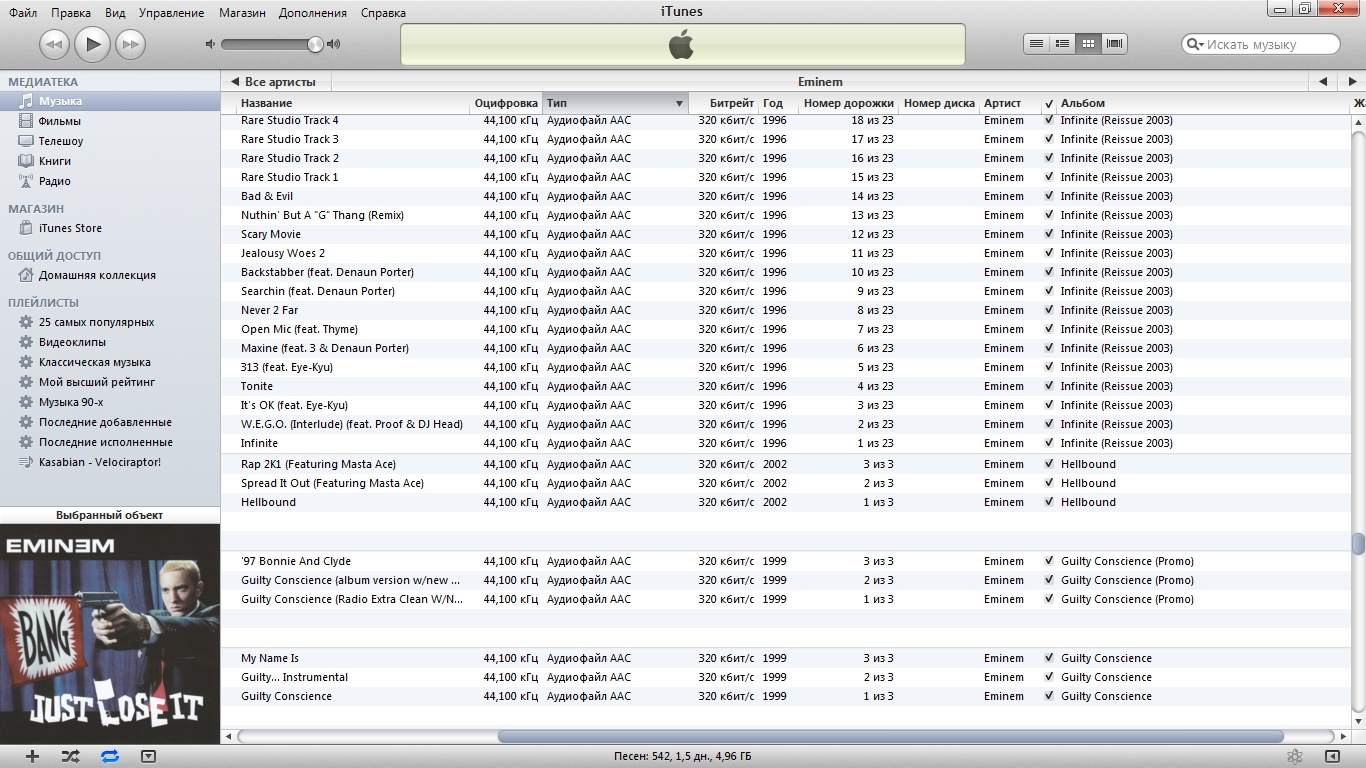Viewport: 1366px width, 768px height.
Task: Uncheck the Rap 2K1 track checkbox
Action: coord(1049,464)
